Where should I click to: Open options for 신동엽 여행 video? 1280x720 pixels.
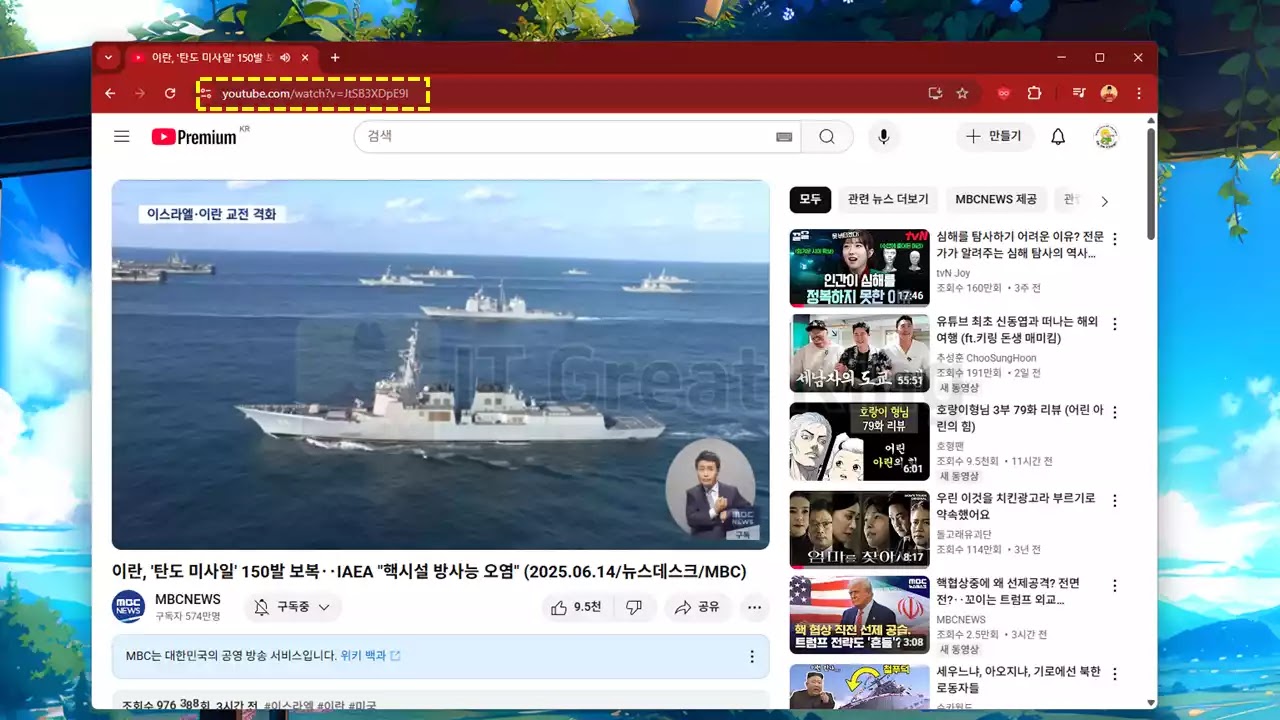(1115, 324)
